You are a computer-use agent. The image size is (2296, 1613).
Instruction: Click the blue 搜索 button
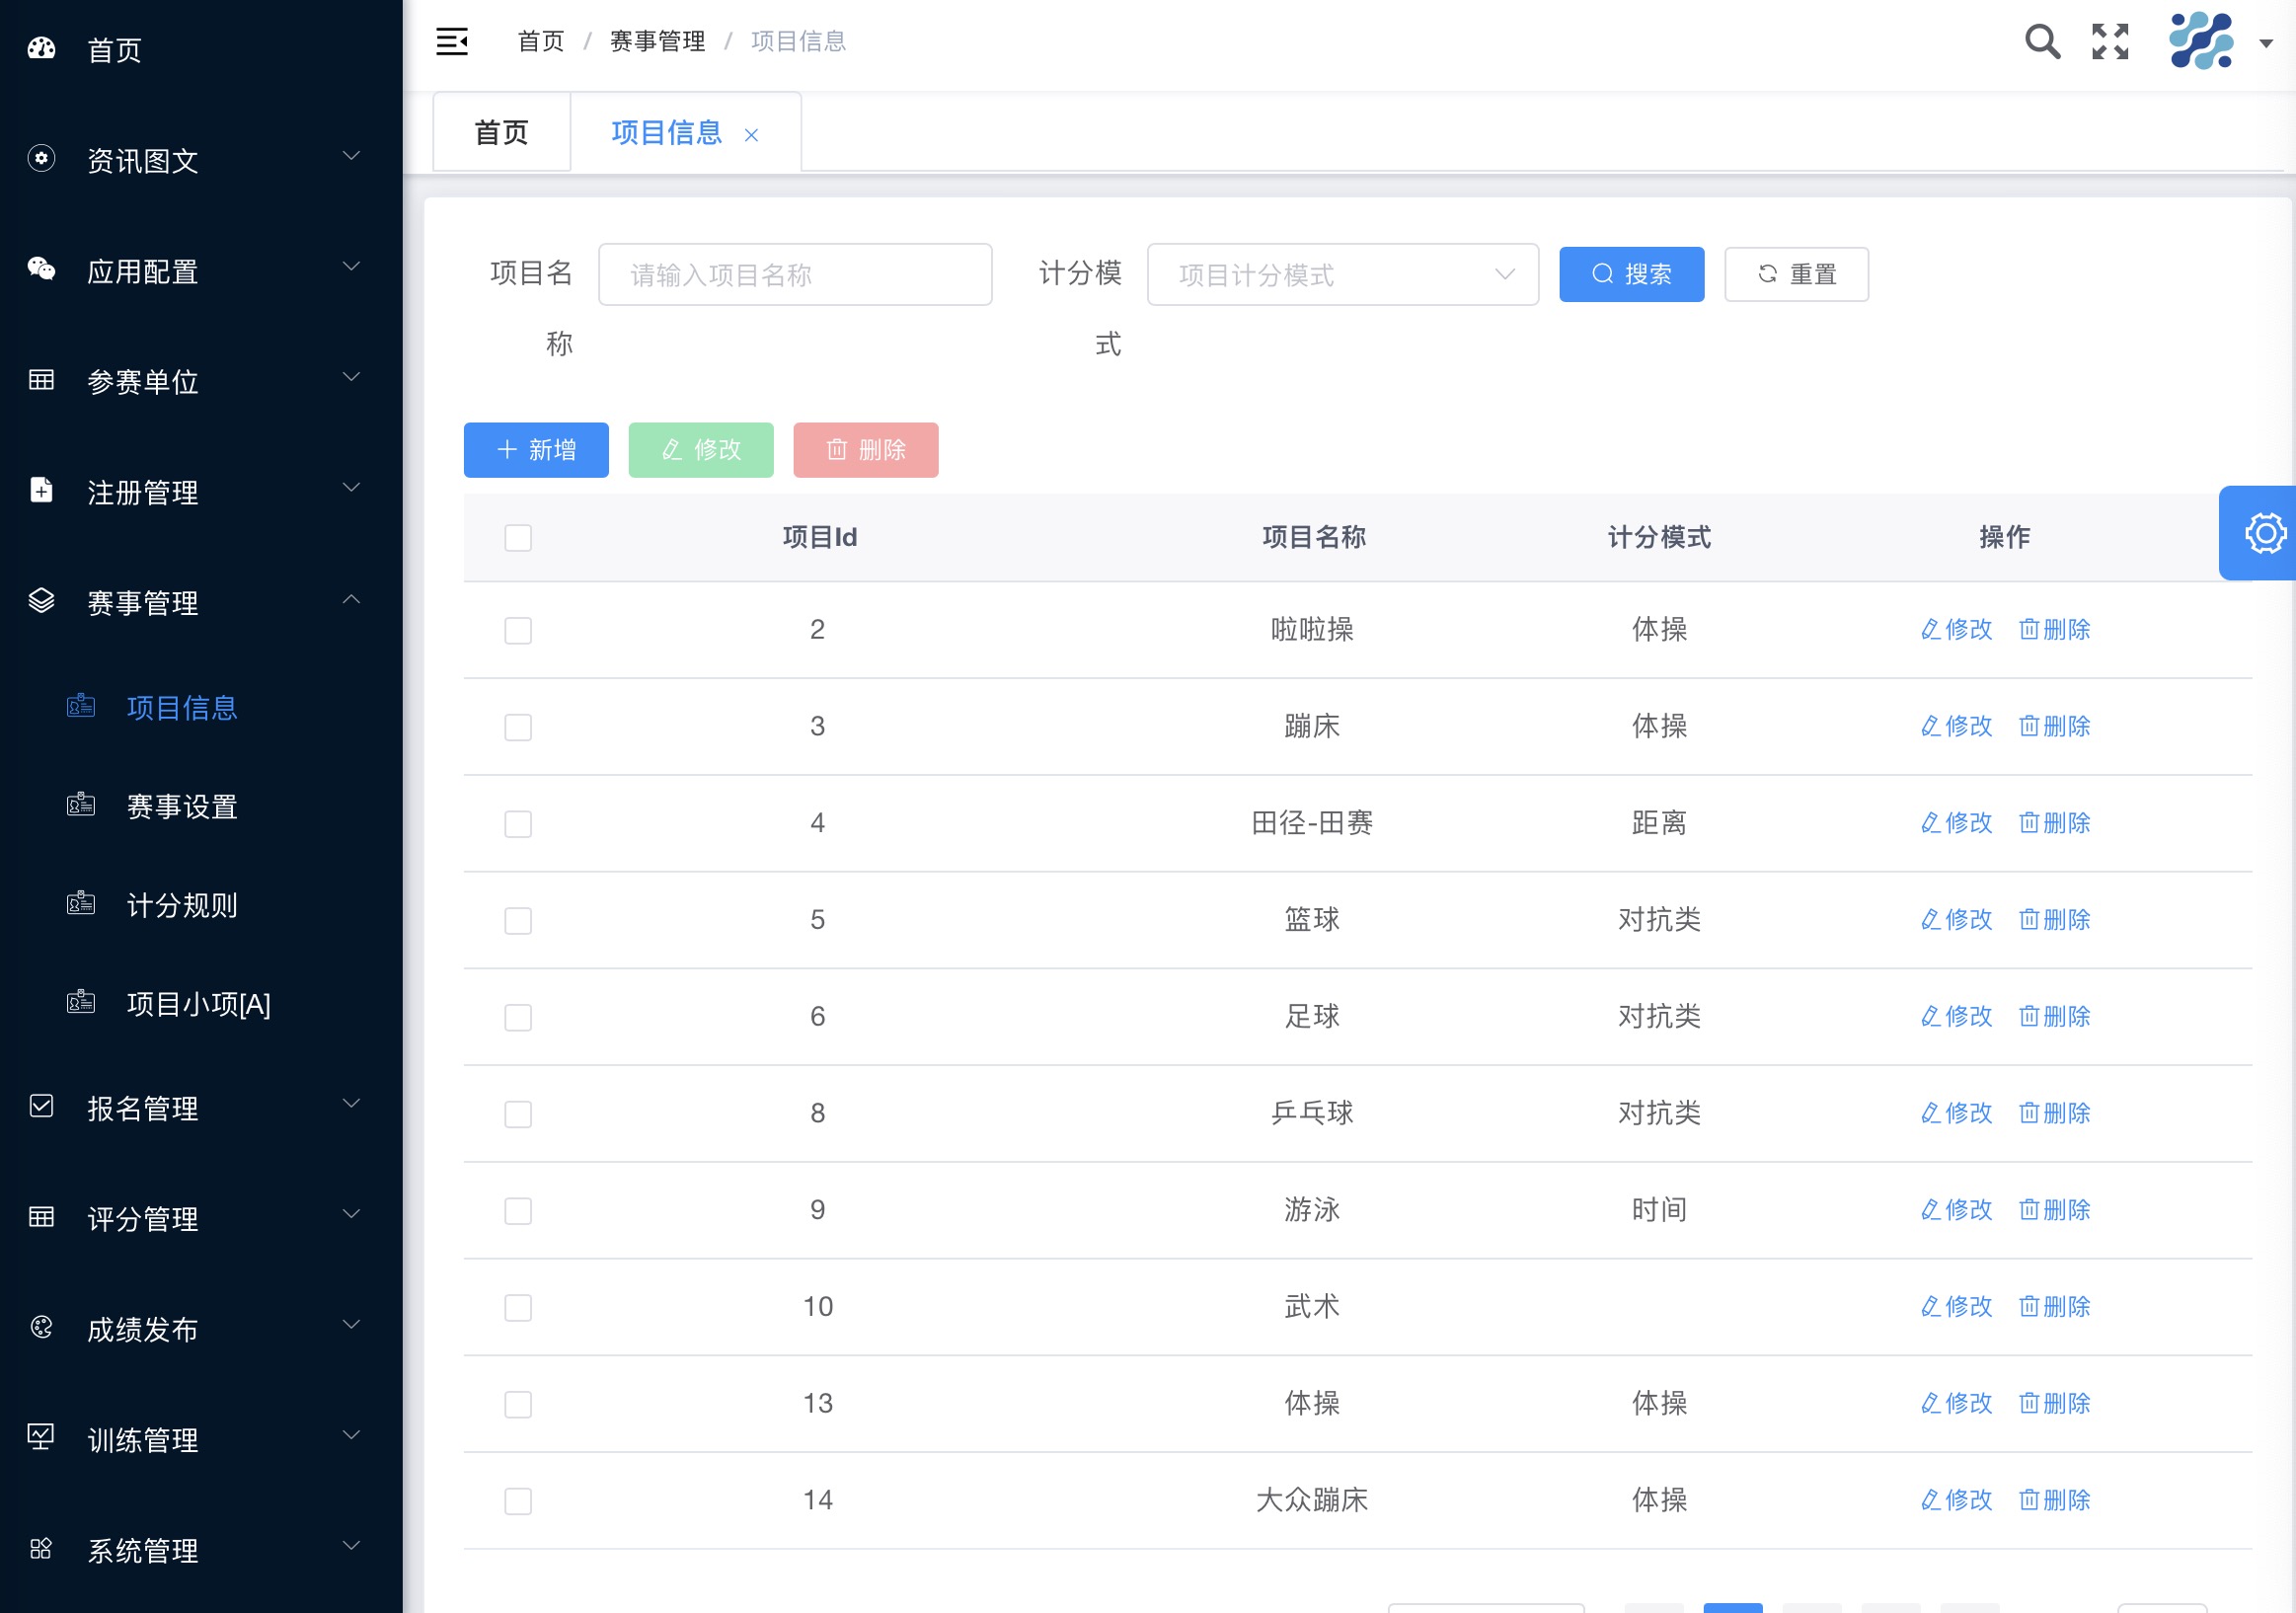1631,274
